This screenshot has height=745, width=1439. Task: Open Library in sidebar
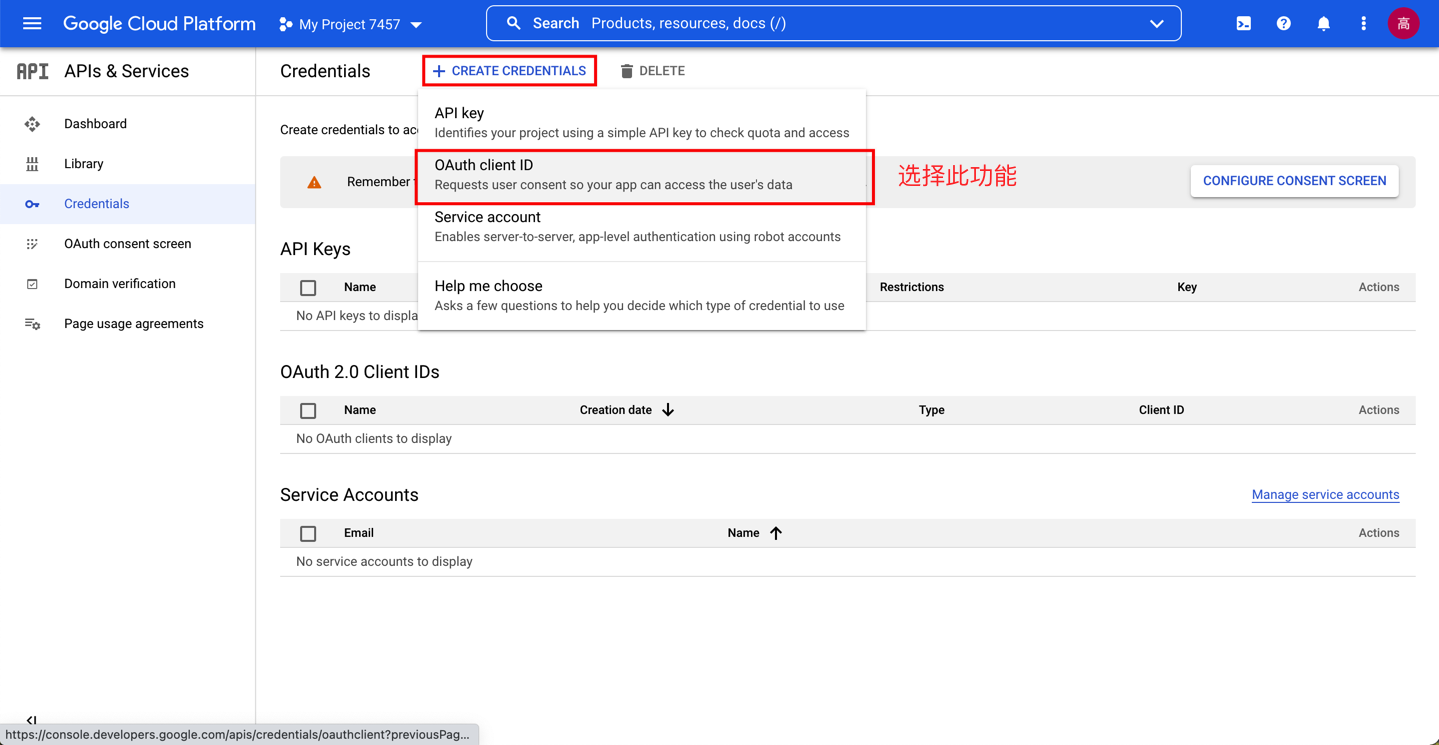click(x=128, y=164)
